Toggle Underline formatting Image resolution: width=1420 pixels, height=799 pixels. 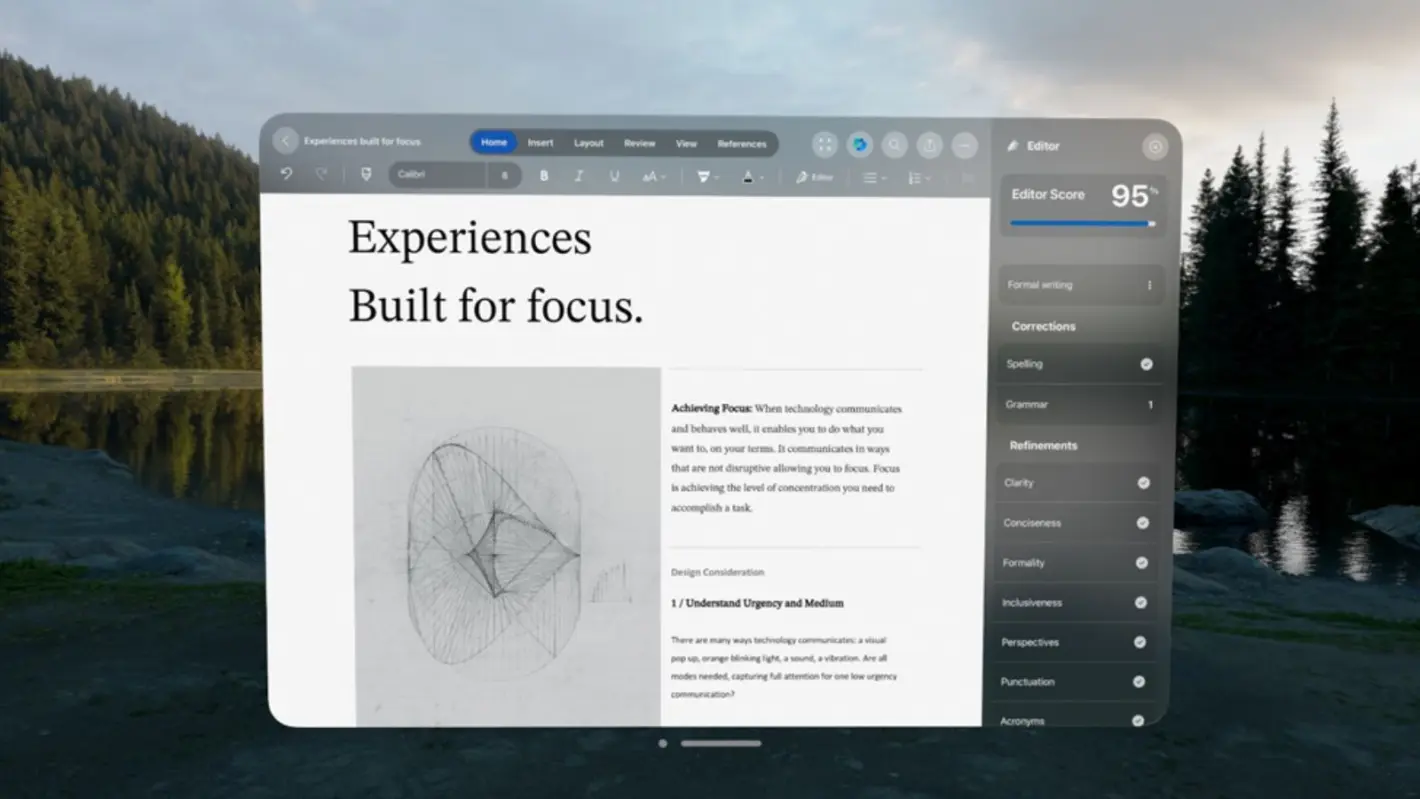(614, 175)
